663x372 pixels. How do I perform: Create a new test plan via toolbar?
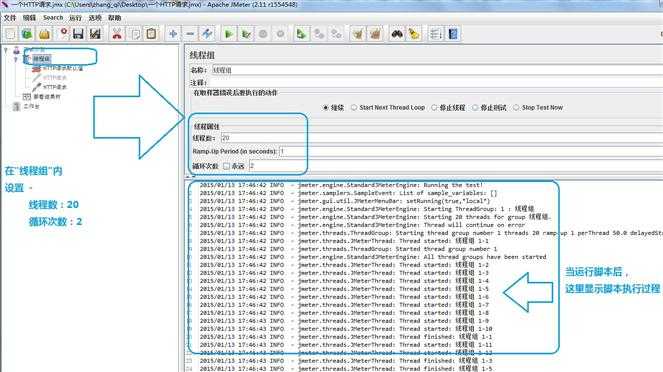[10, 34]
